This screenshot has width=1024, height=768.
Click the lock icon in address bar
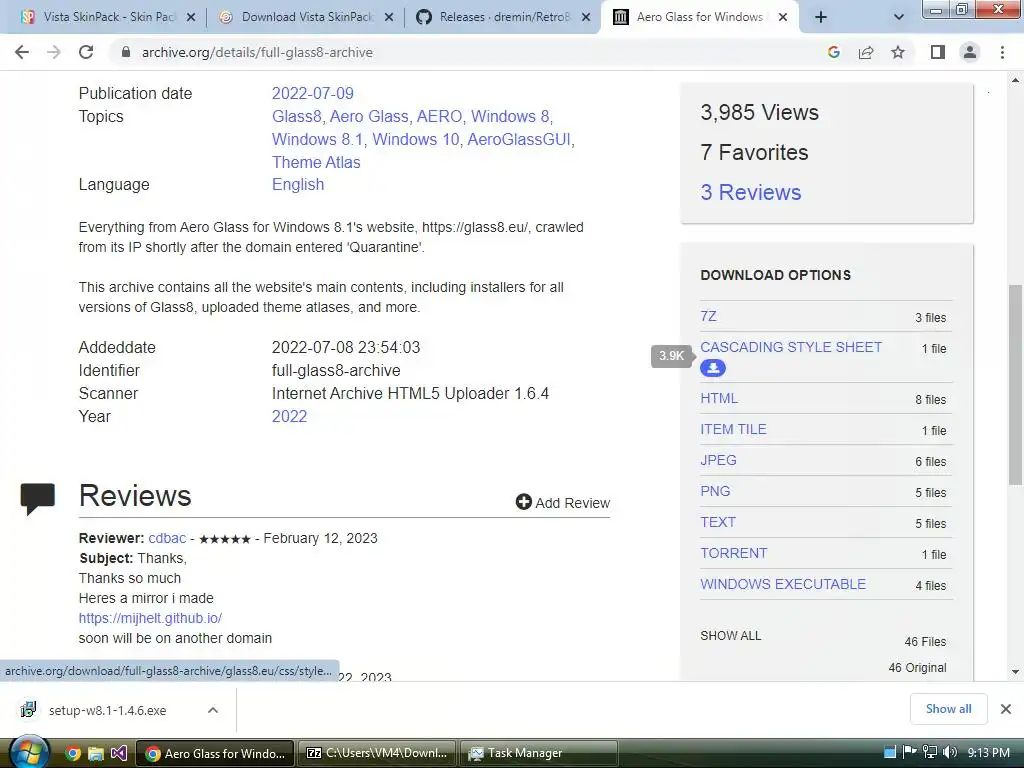click(x=126, y=52)
